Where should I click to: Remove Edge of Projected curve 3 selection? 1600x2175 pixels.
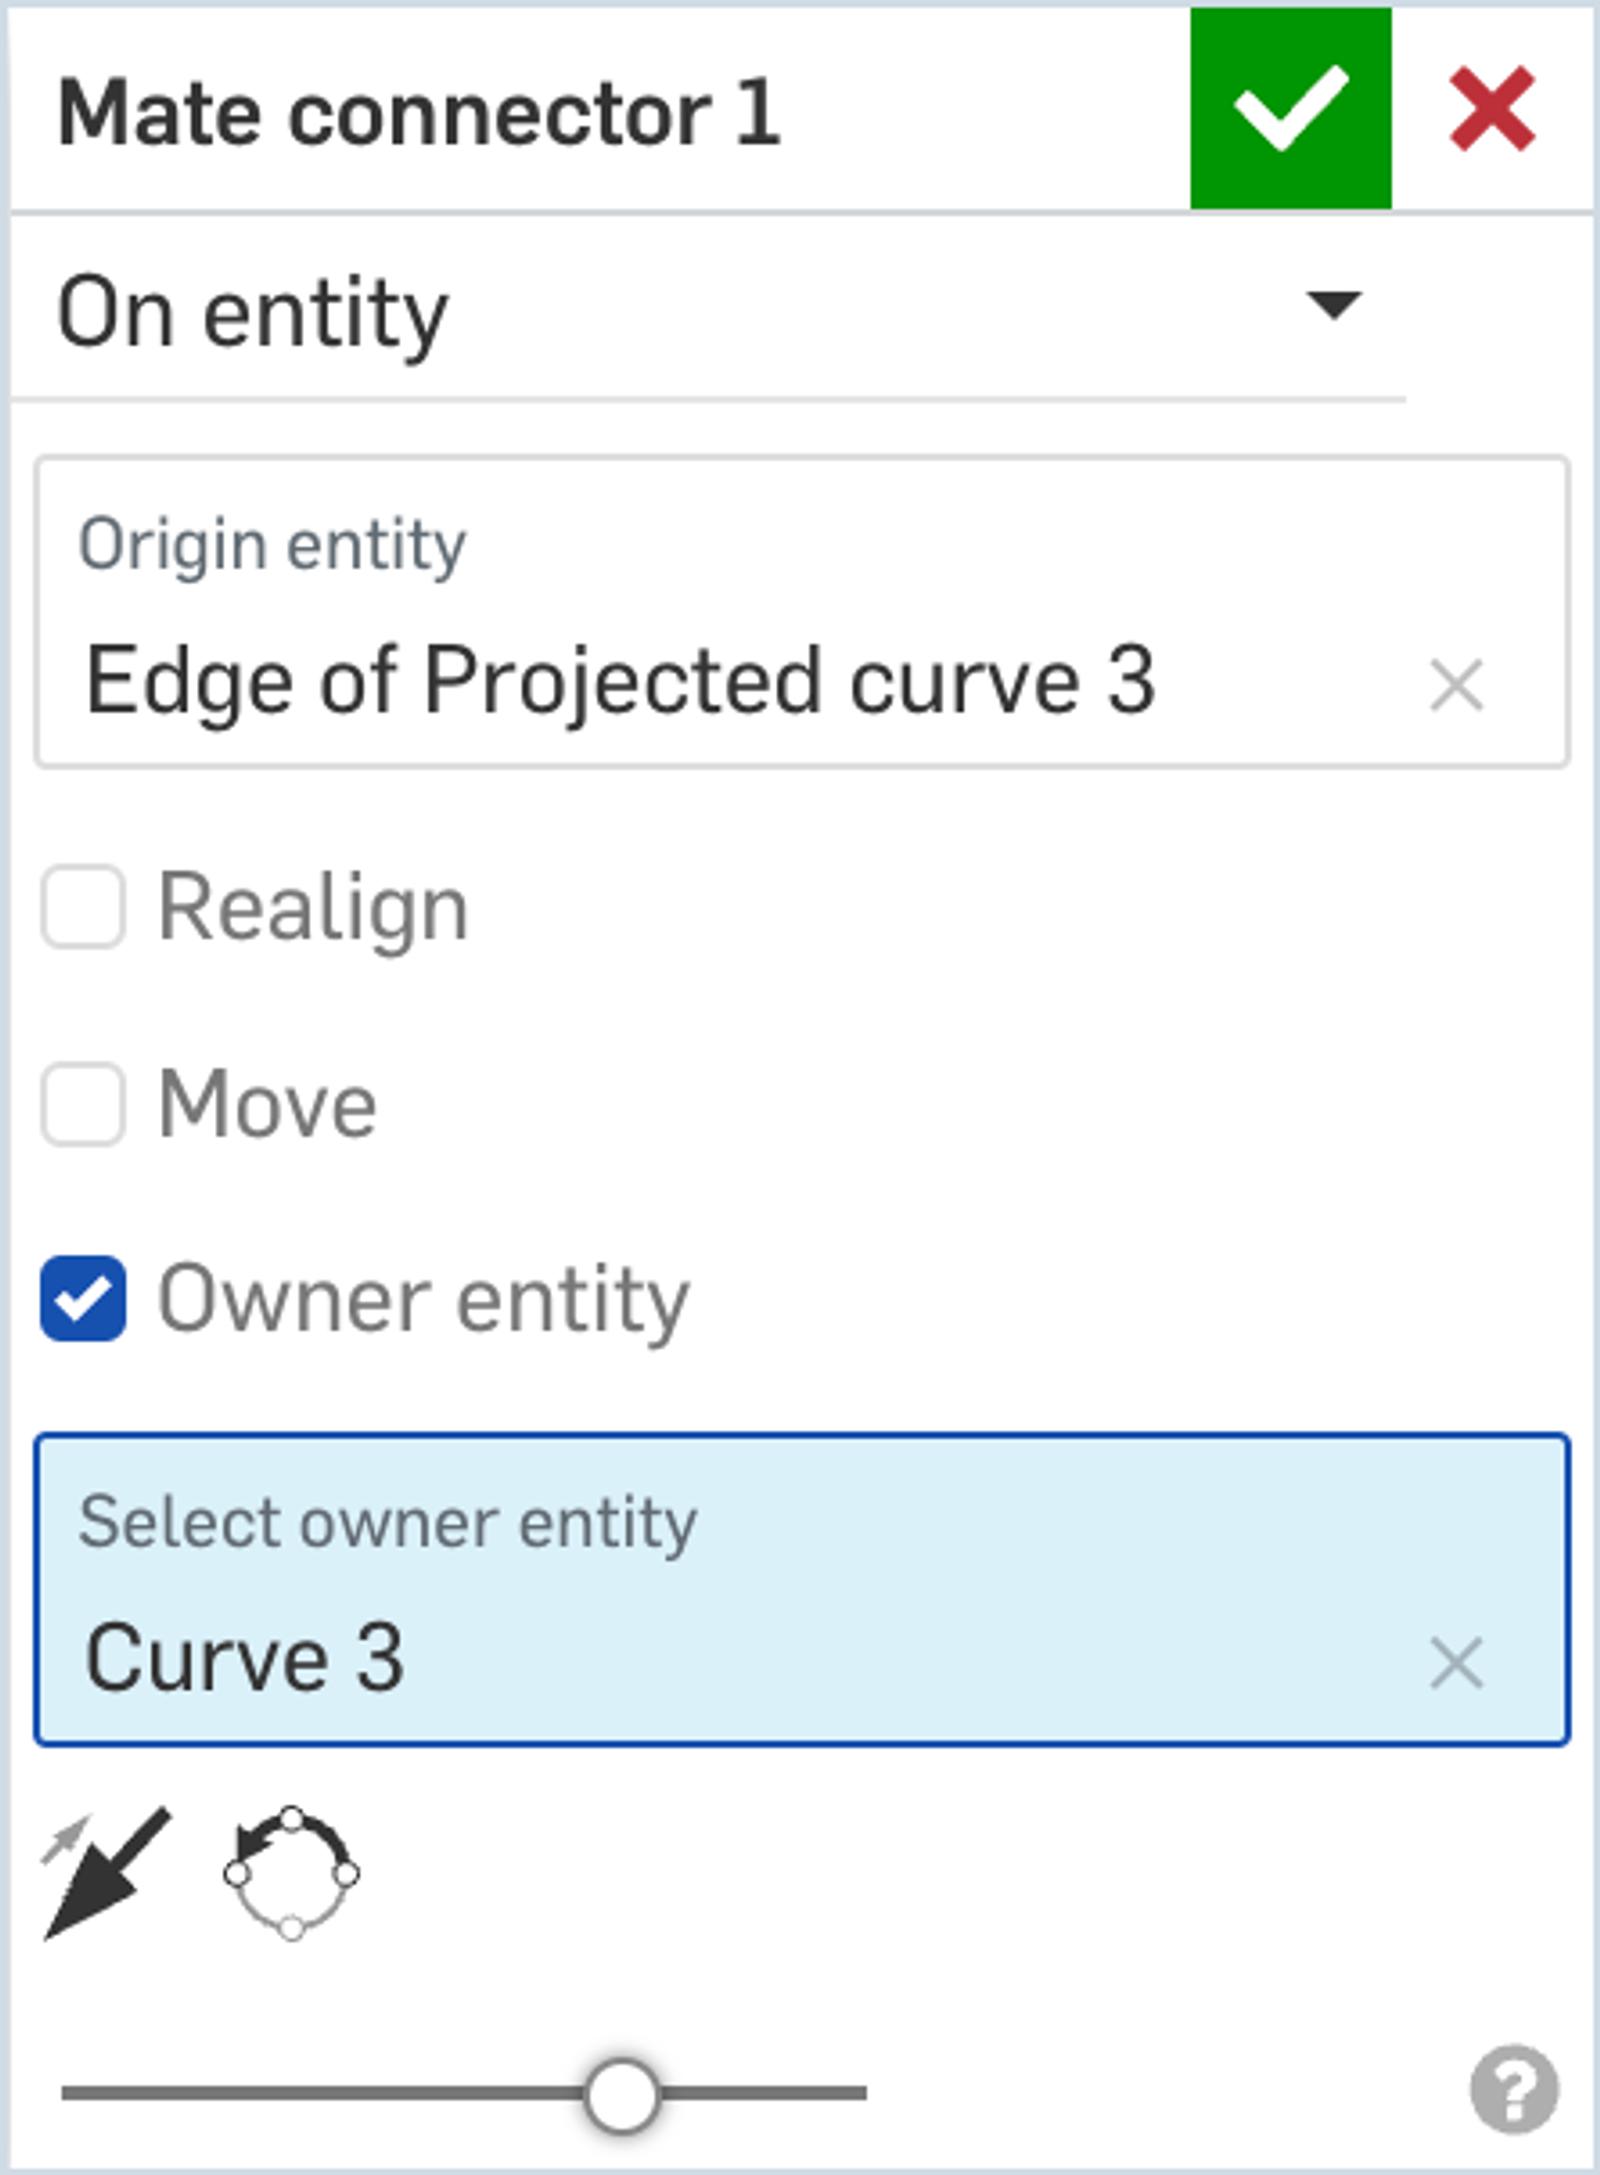pyautogui.click(x=1456, y=685)
